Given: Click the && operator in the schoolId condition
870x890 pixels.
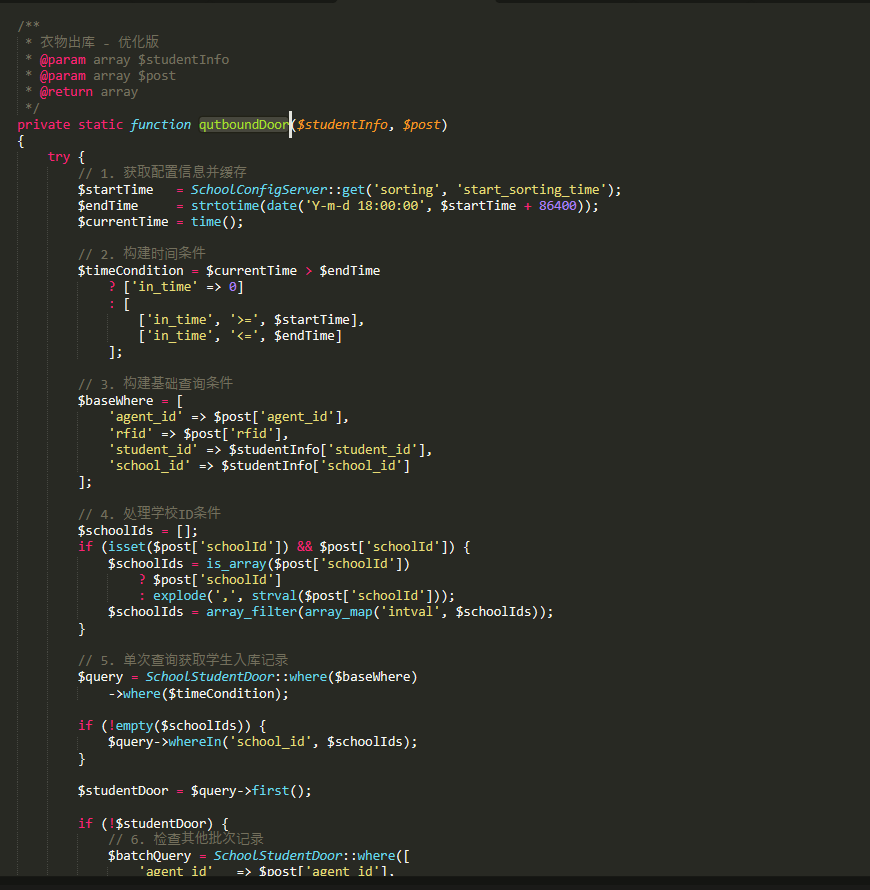Looking at the screenshot, I should (x=304, y=547).
